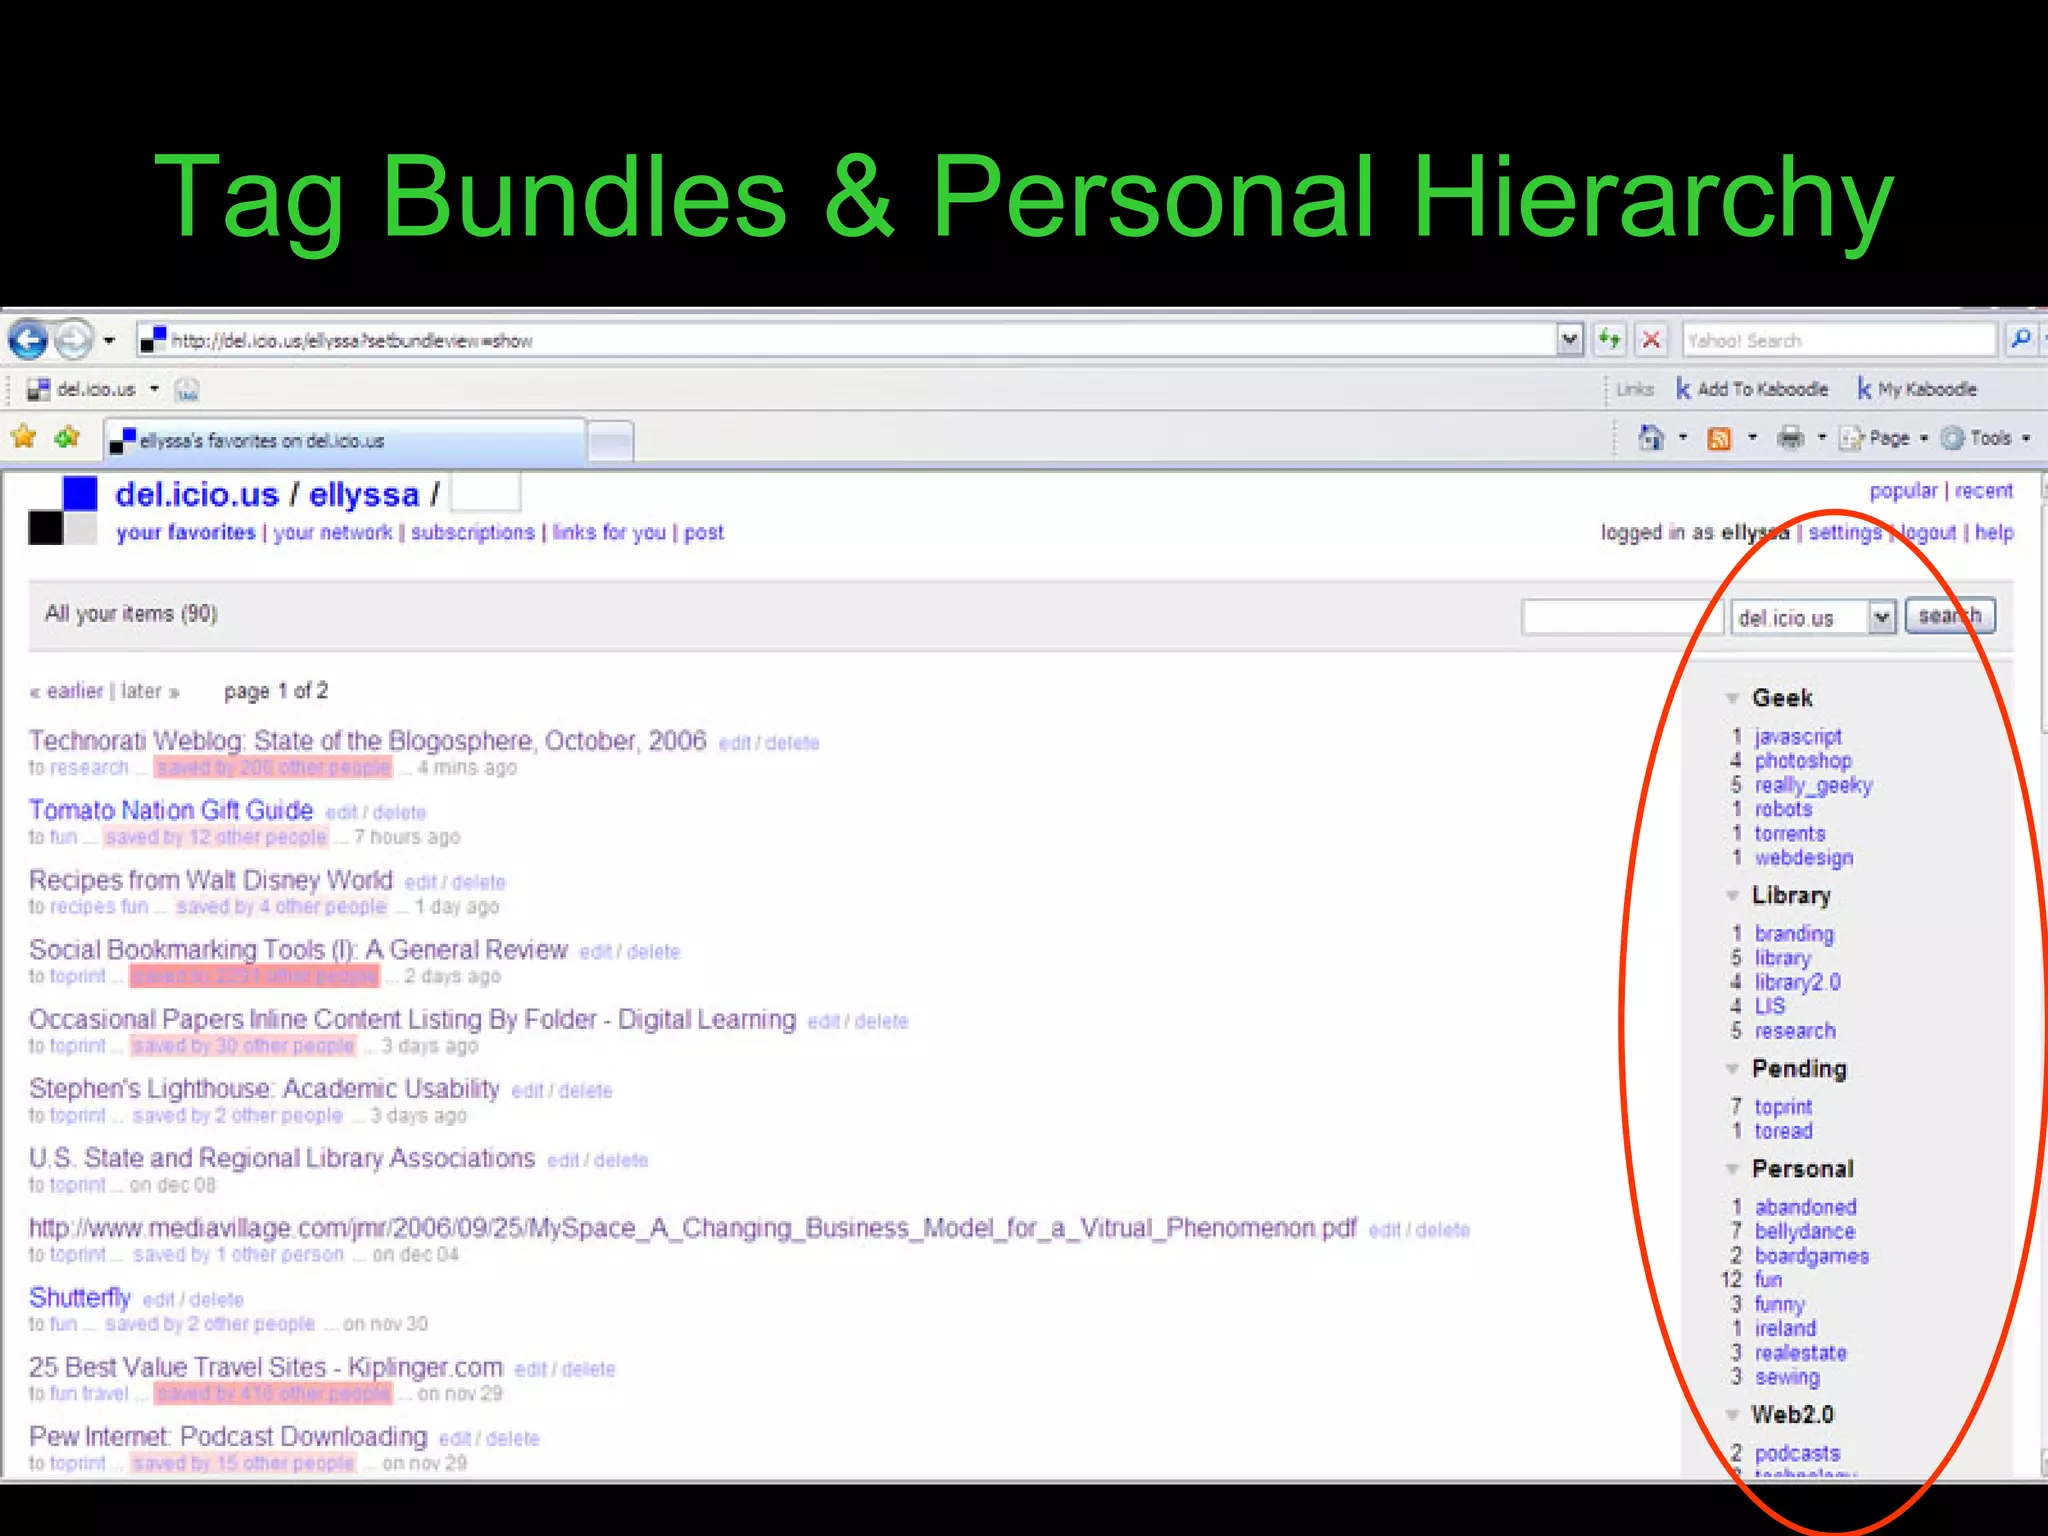Click the Print icon

pos(1790,438)
